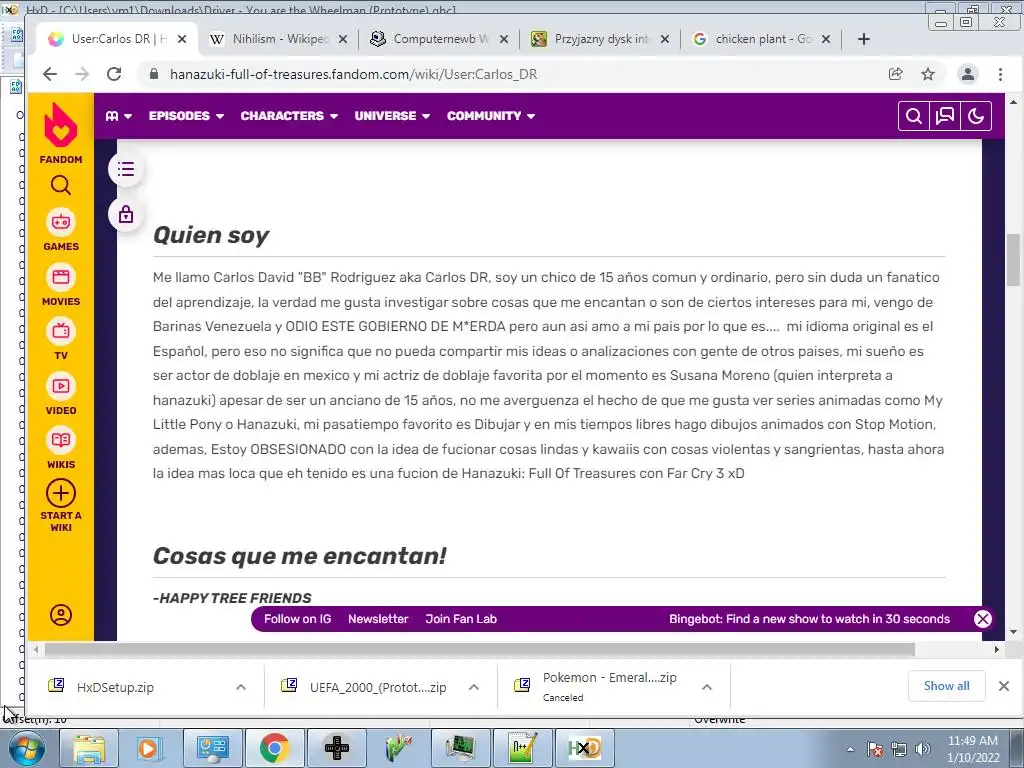Open Windows Explorer from the taskbar
The image size is (1024, 768).
(89, 748)
